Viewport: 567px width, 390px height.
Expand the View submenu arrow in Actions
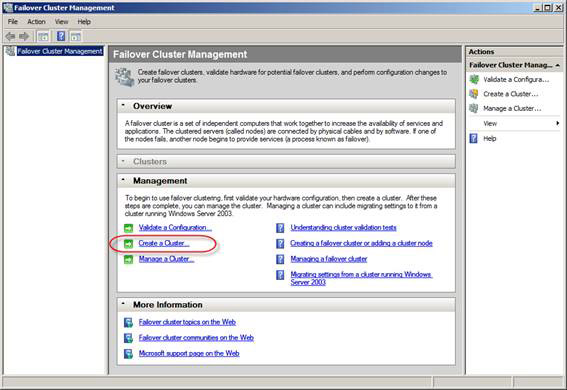[558, 123]
